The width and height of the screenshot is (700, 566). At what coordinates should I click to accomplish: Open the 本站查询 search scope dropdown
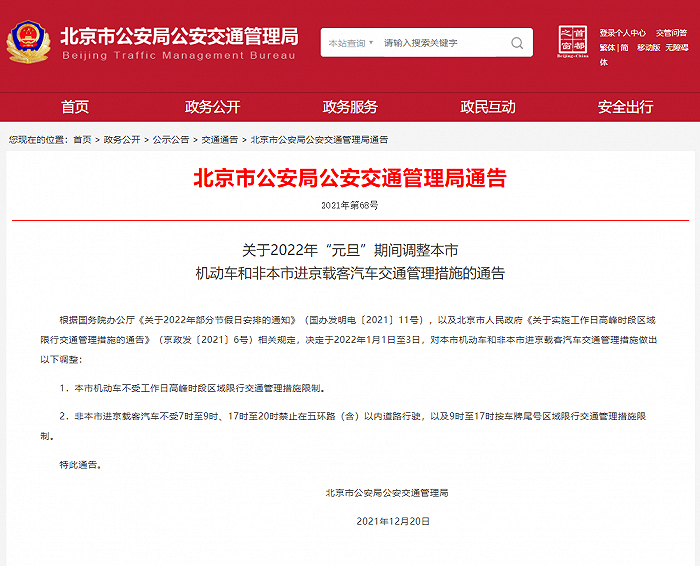(x=351, y=43)
